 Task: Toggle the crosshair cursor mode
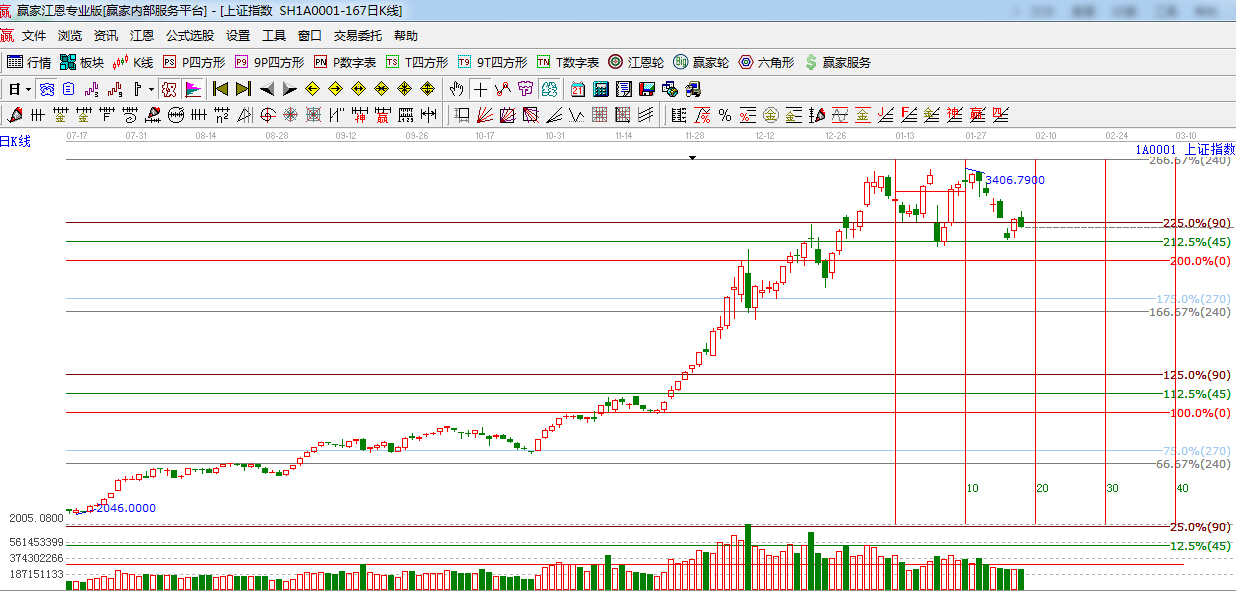pyautogui.click(x=481, y=89)
